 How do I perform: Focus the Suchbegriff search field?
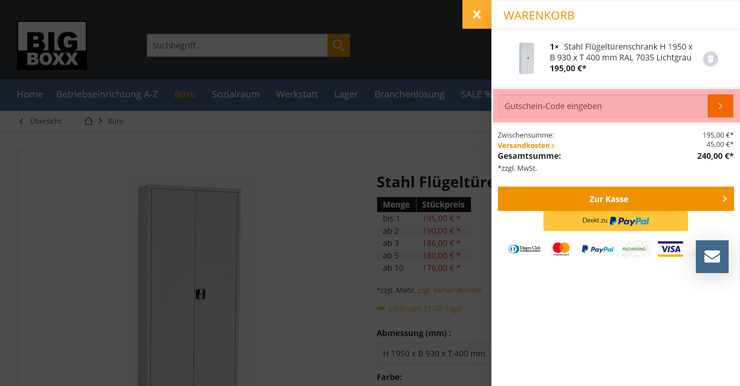[x=237, y=45]
